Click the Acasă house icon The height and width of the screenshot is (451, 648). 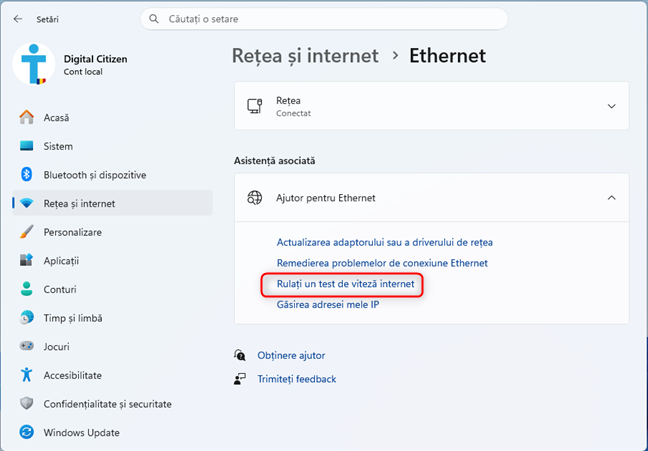coord(26,117)
